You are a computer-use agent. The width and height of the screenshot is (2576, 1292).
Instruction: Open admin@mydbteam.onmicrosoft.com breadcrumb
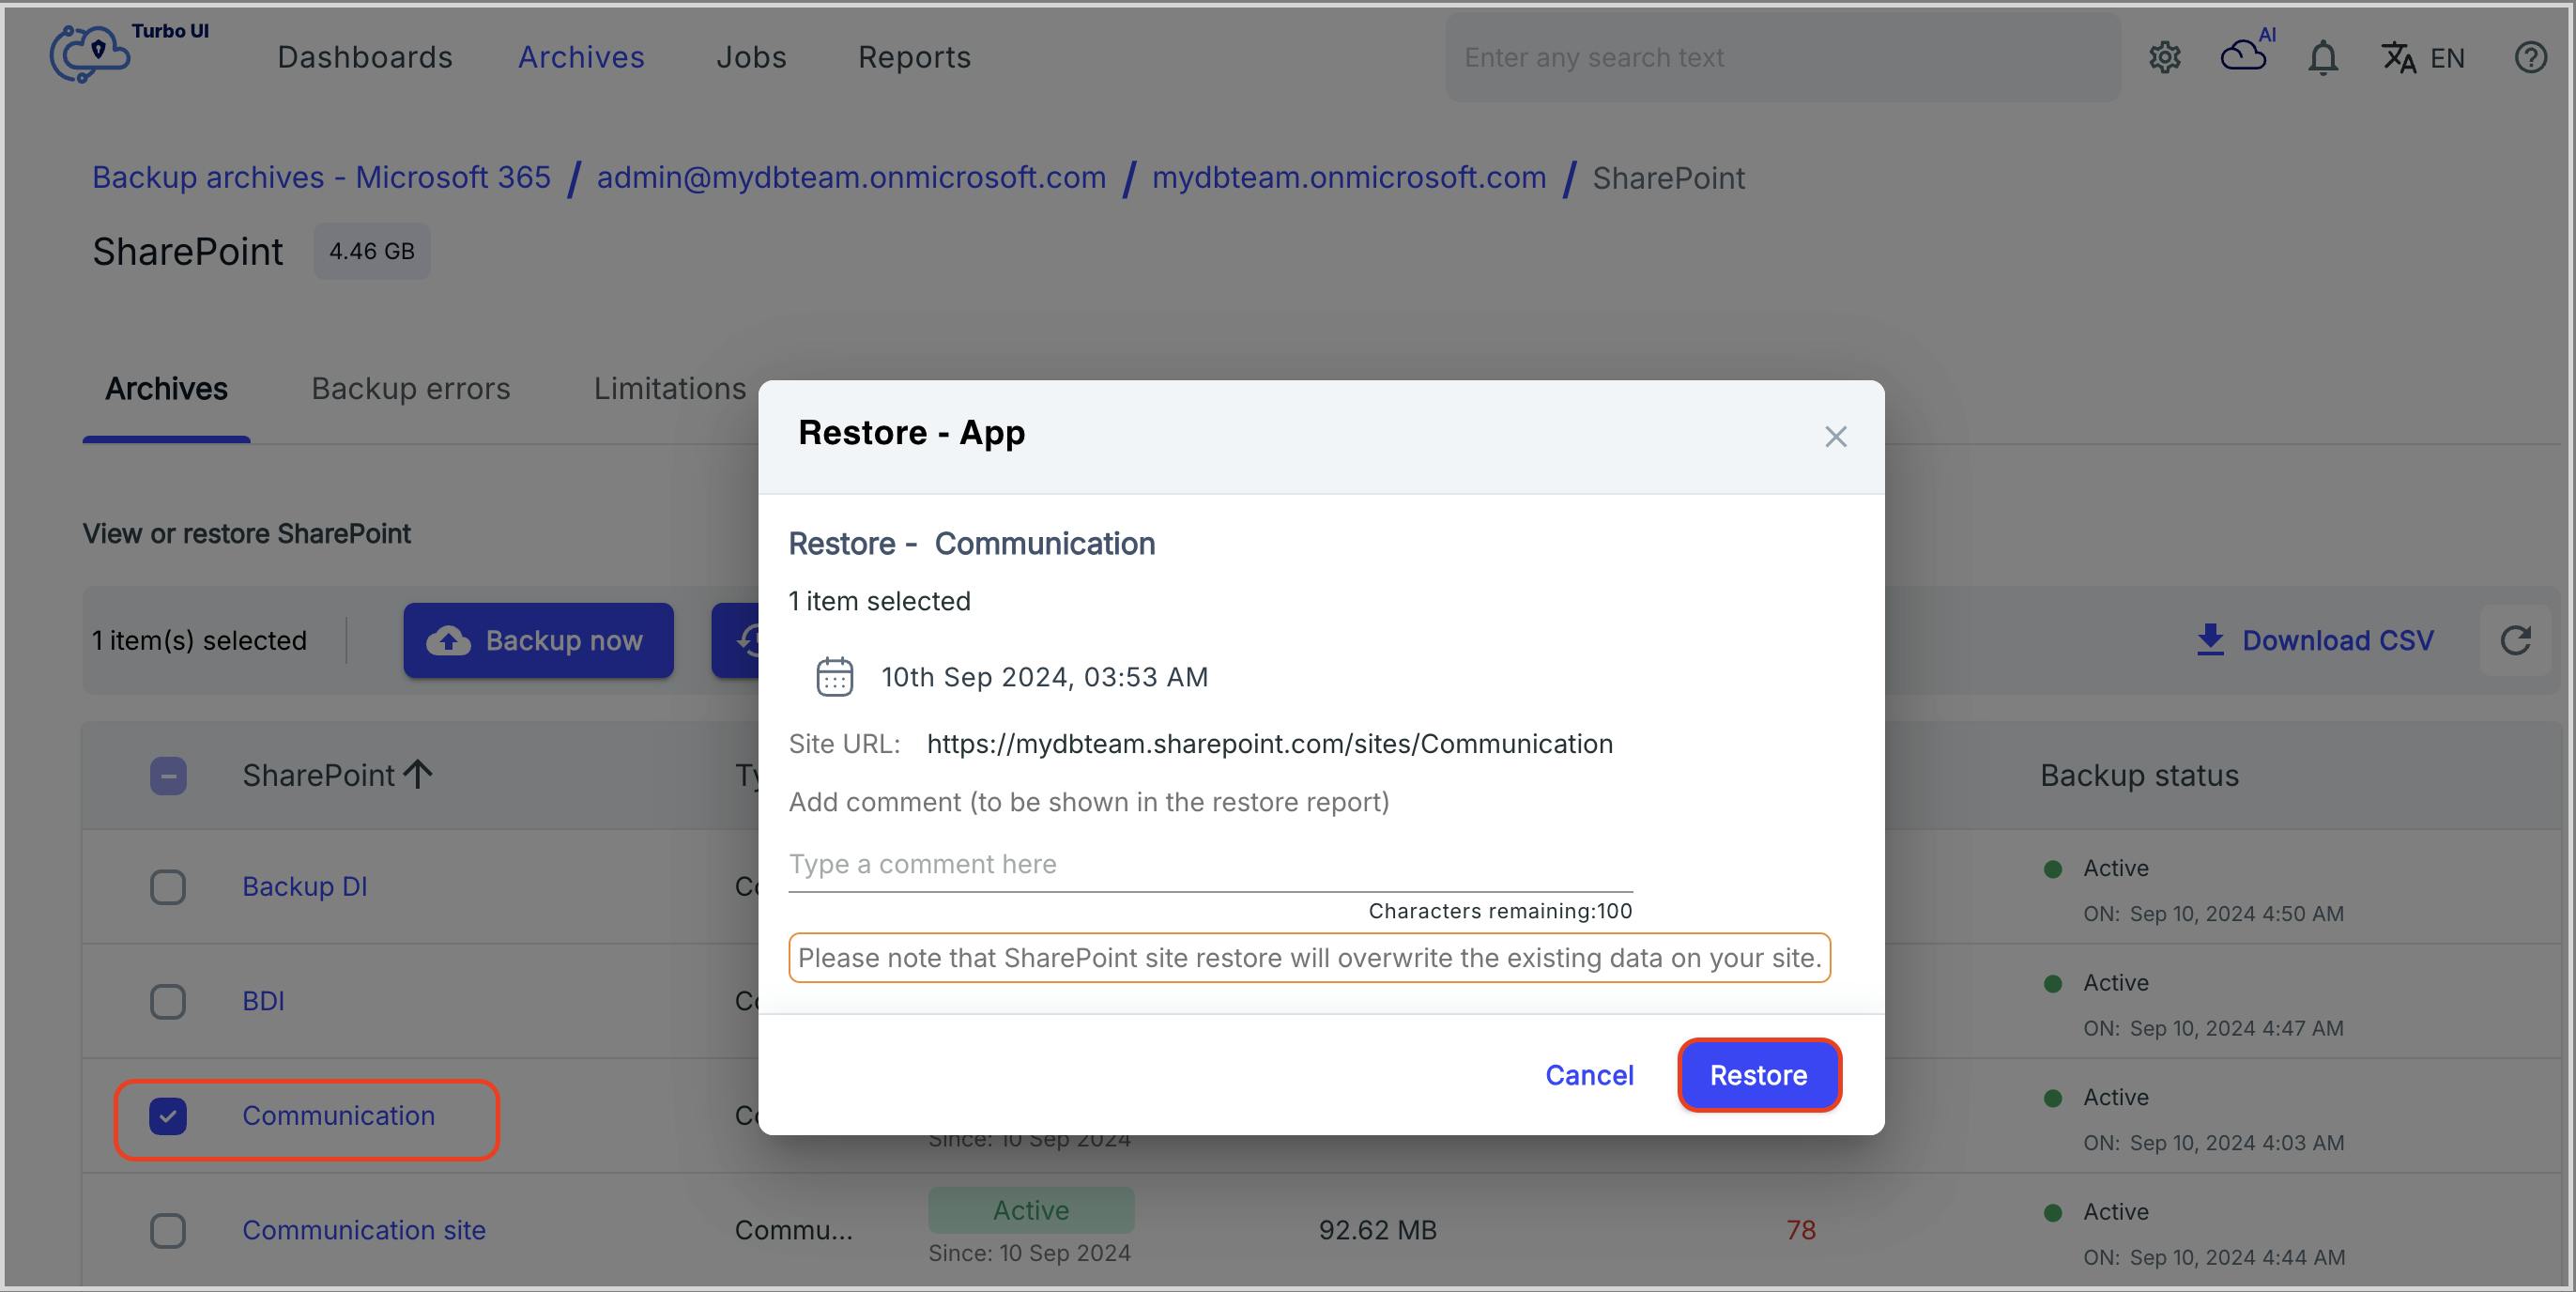851,177
